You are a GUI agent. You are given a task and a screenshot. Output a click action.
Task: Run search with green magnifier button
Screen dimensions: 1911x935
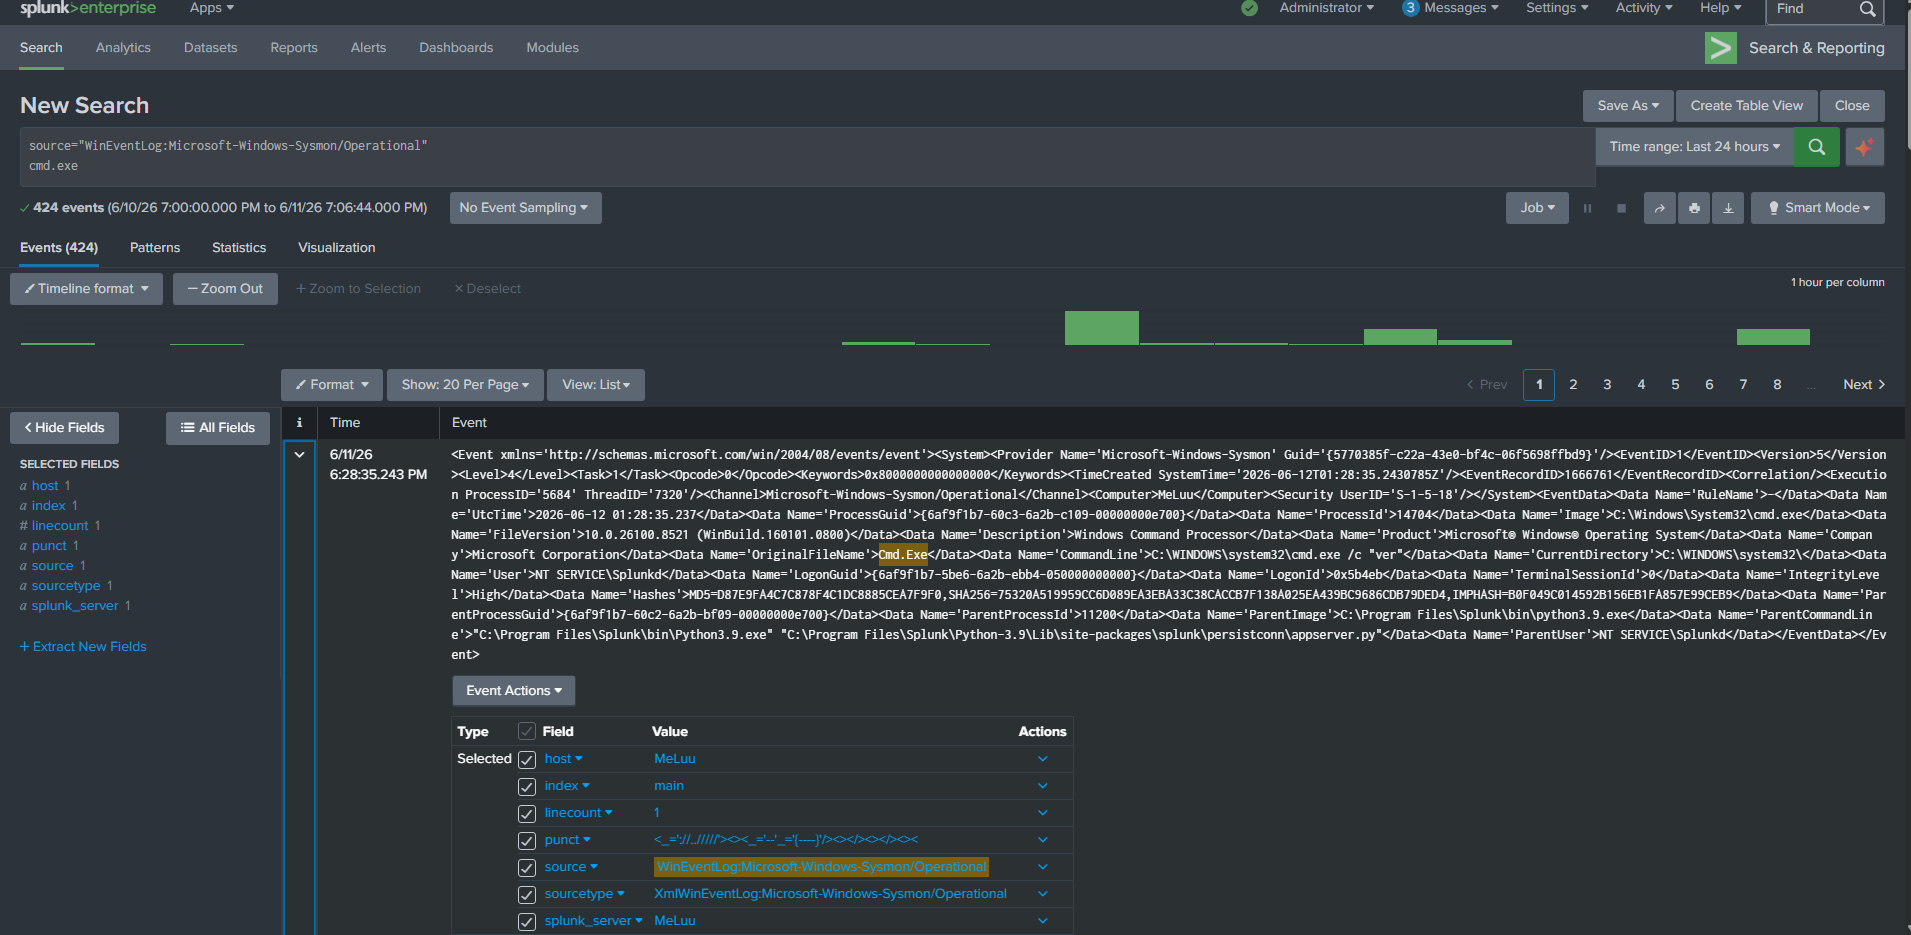pyautogui.click(x=1817, y=147)
